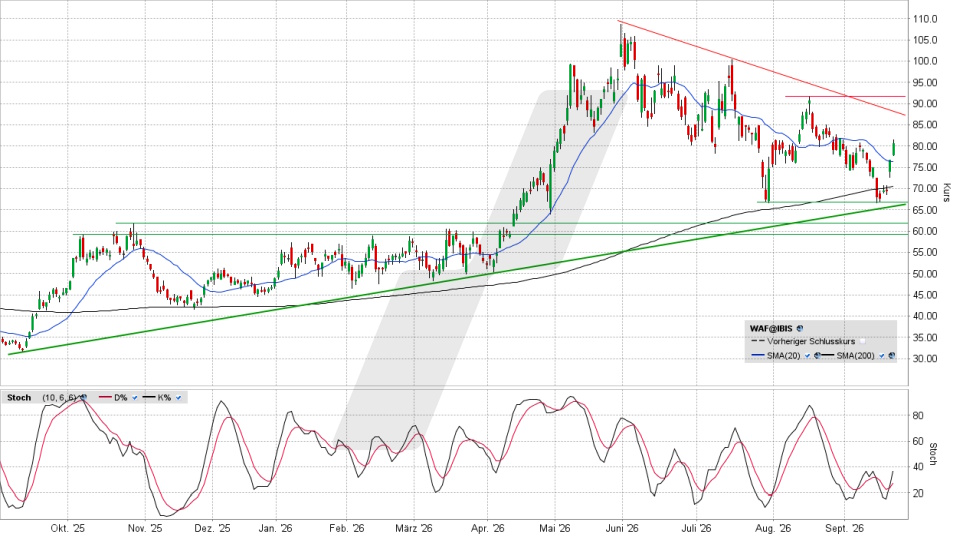Click the SMA(20) legend label
This screenshot has height=540, width=960.
[x=783, y=356]
